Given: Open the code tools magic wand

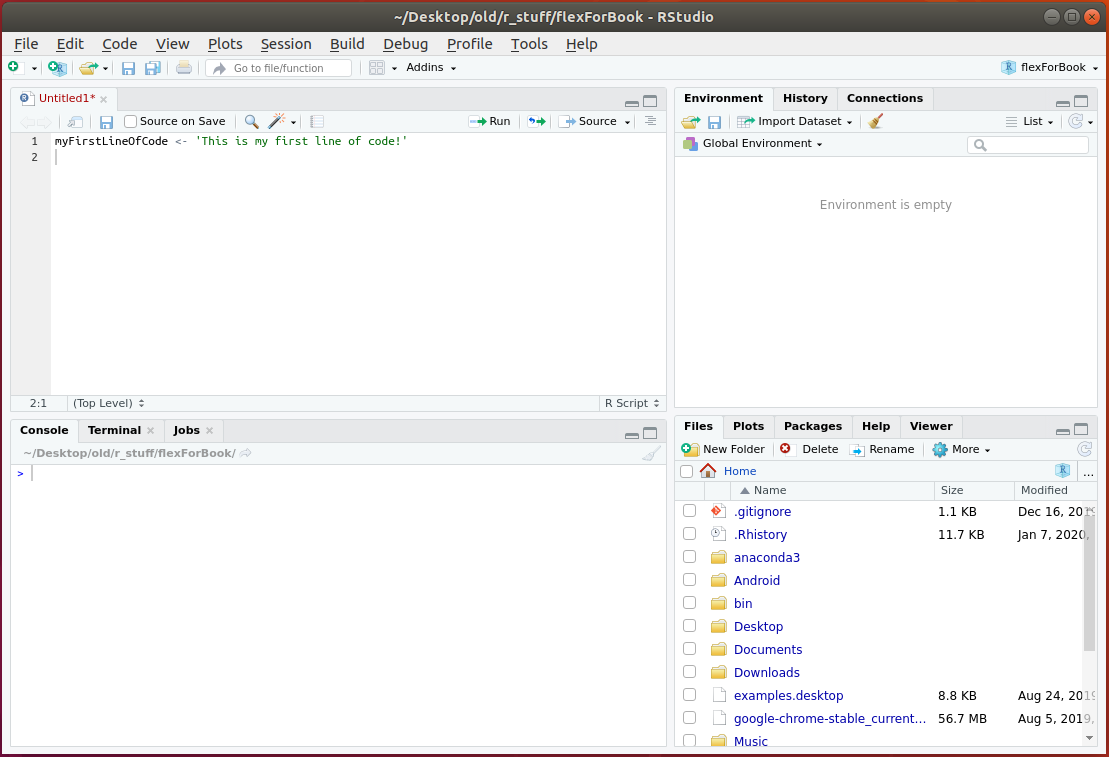Looking at the screenshot, I should pos(277,121).
